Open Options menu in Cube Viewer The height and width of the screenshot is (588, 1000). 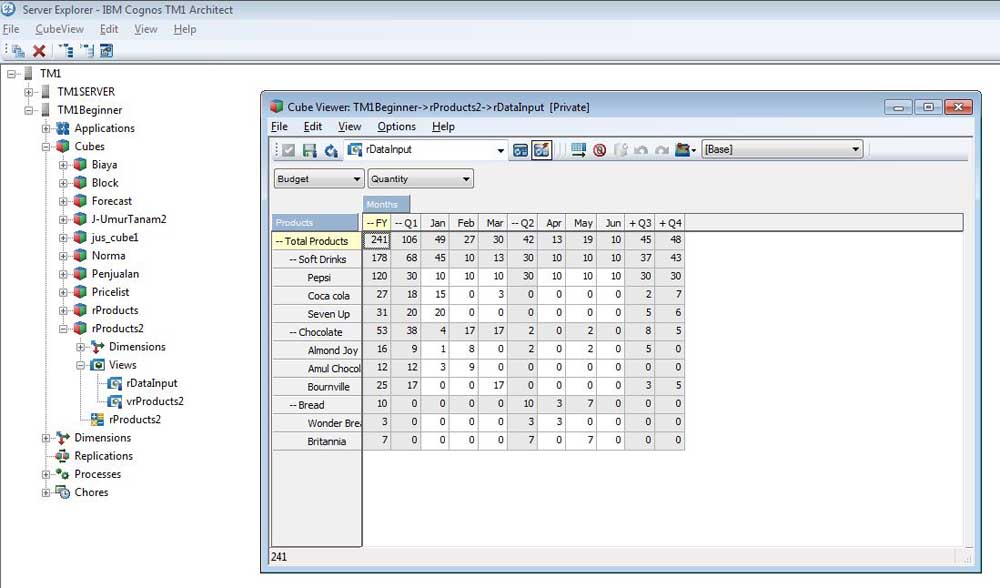click(396, 126)
